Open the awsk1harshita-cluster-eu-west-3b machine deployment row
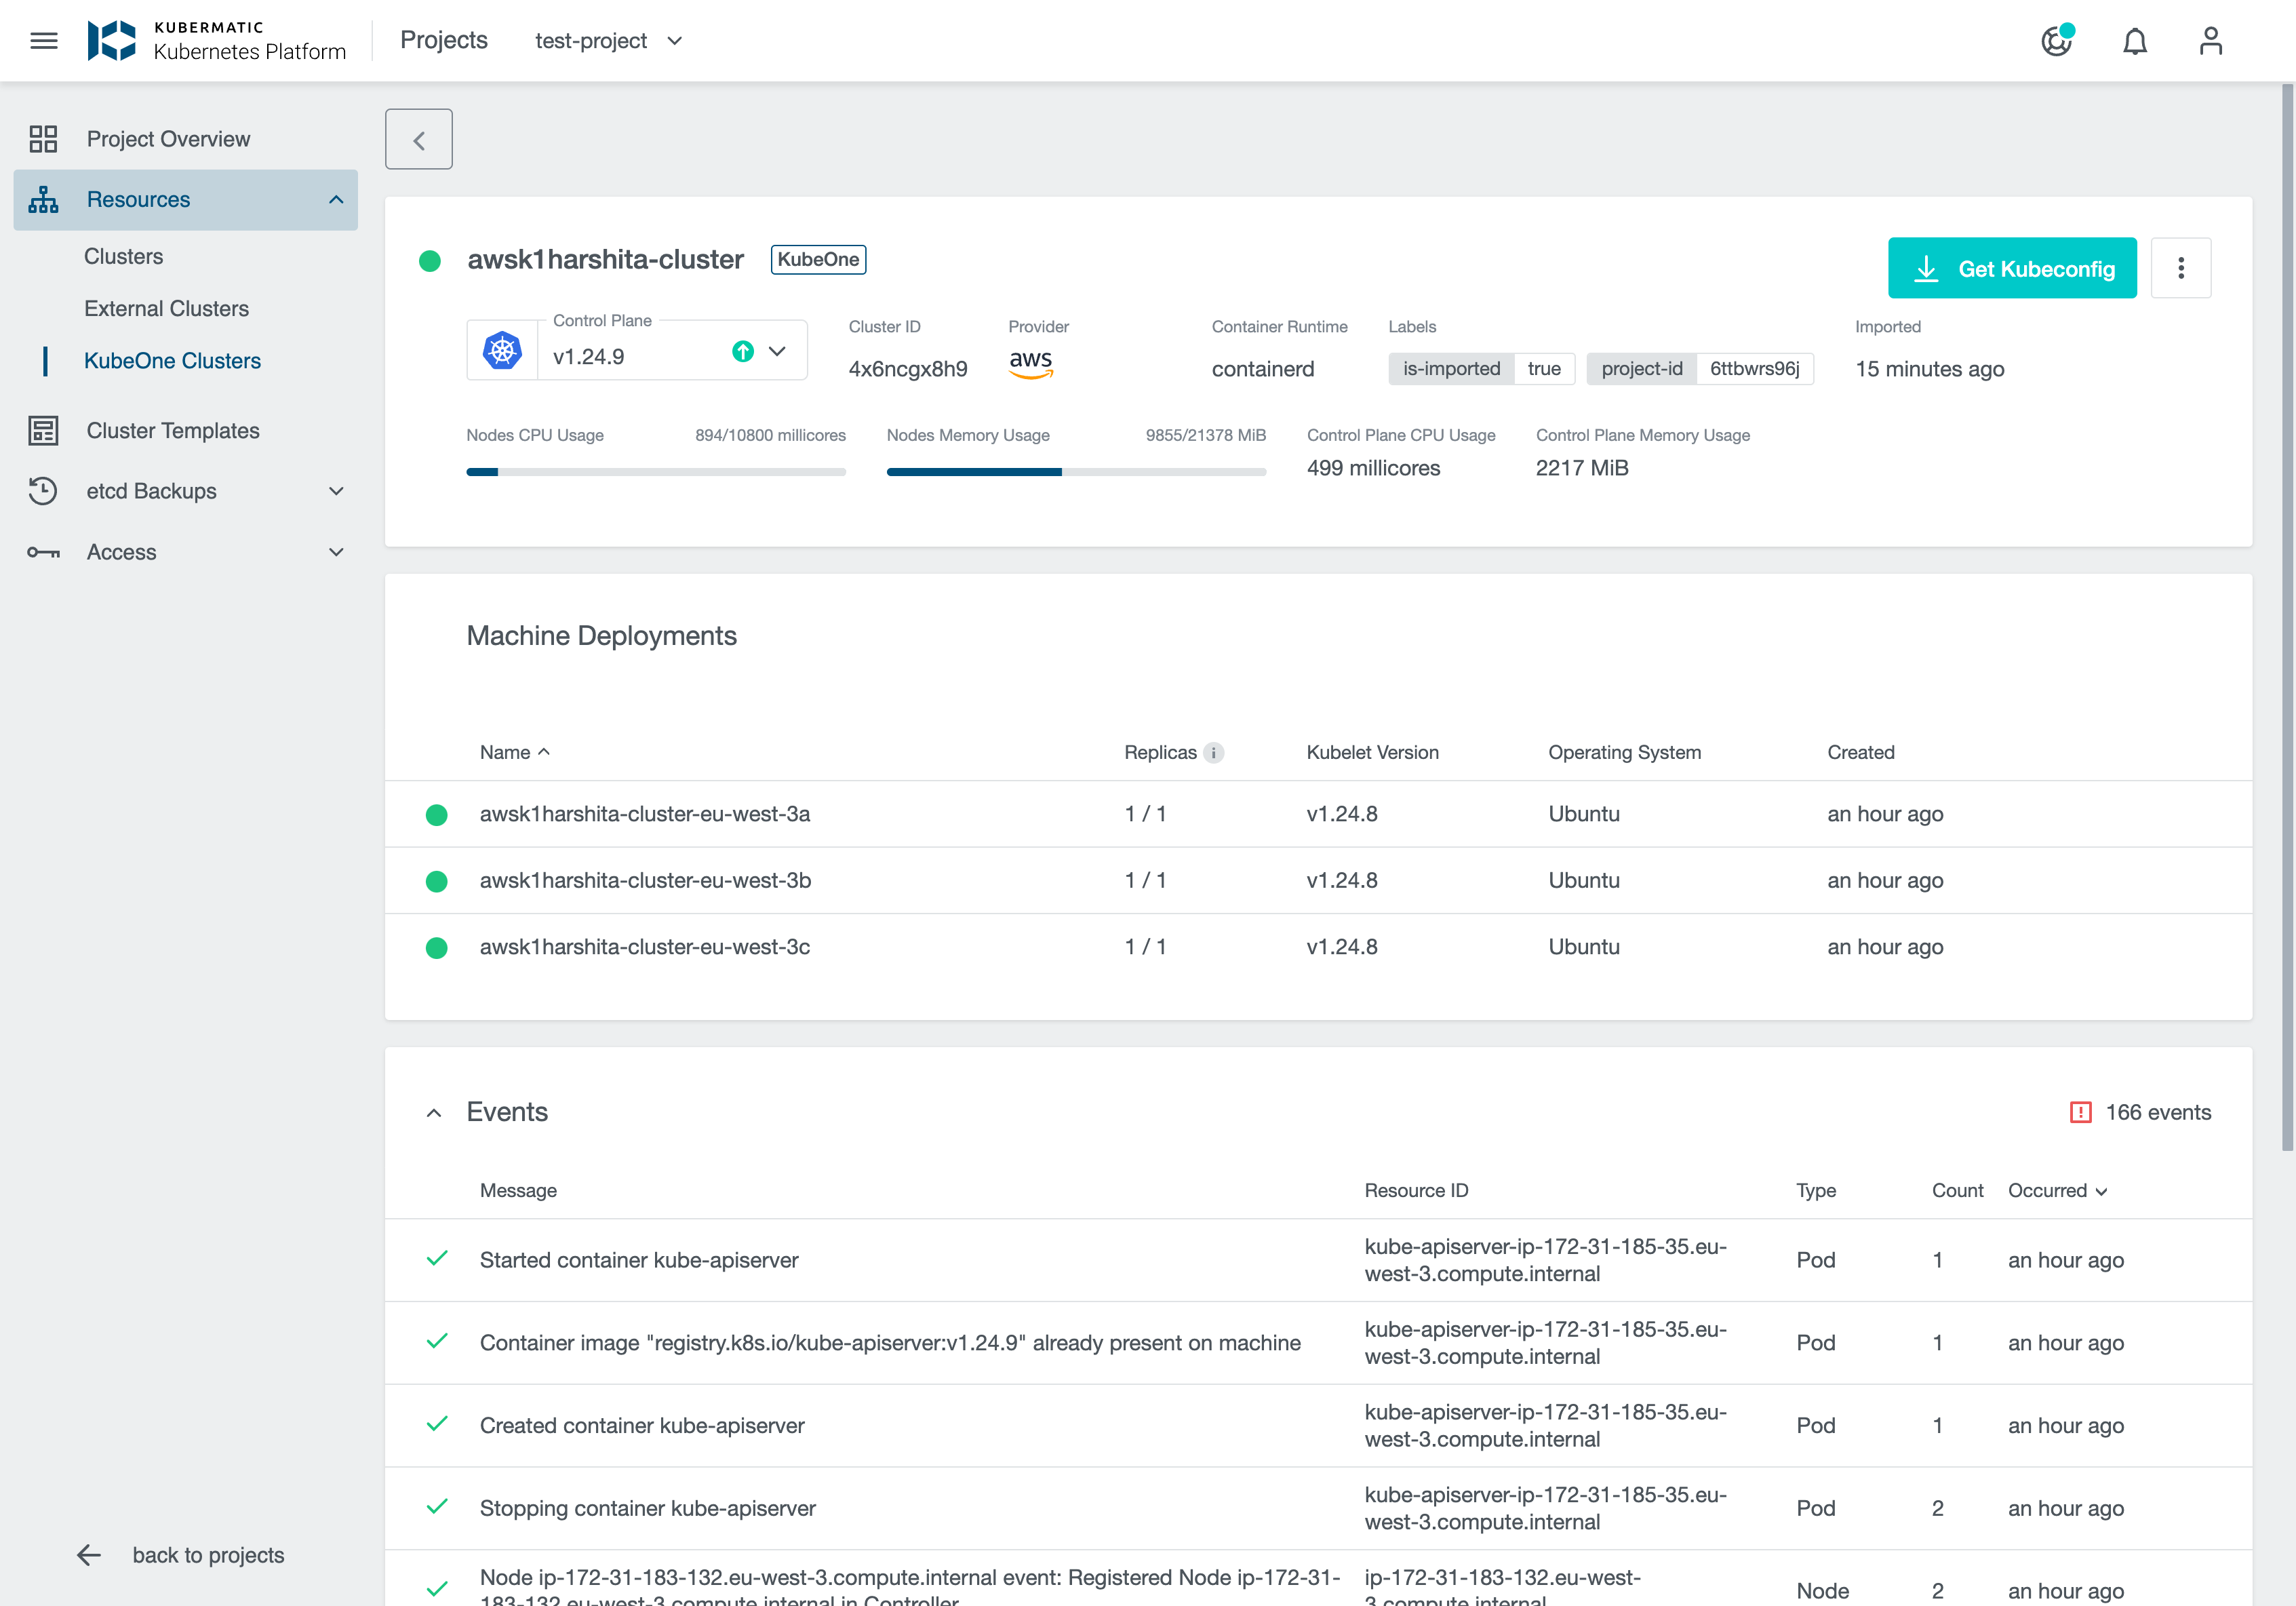Screen dimensions: 2296x1606 (645, 881)
